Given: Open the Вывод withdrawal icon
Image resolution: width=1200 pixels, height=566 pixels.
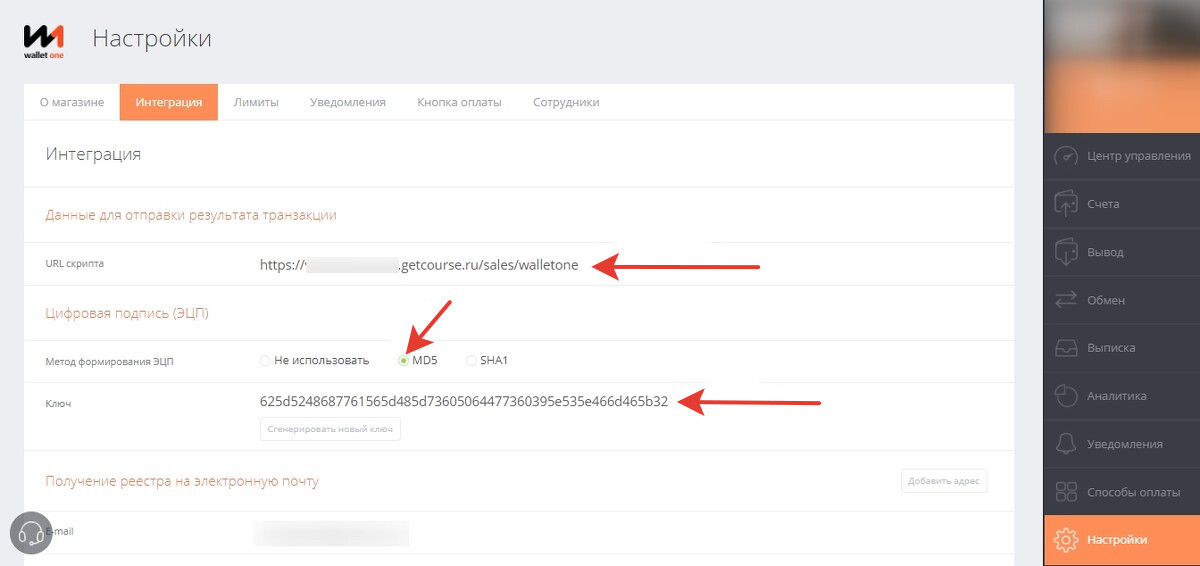Looking at the screenshot, I should 1066,252.
